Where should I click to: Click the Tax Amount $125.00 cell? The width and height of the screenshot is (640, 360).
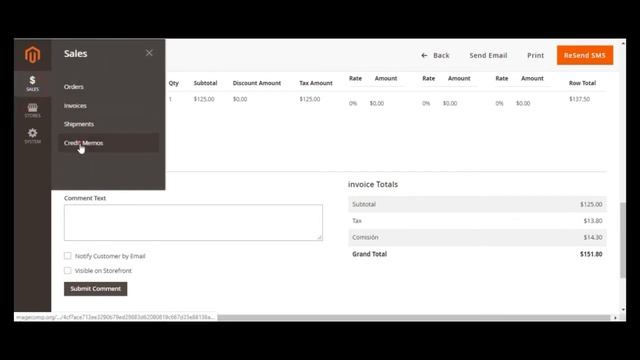pos(310,99)
